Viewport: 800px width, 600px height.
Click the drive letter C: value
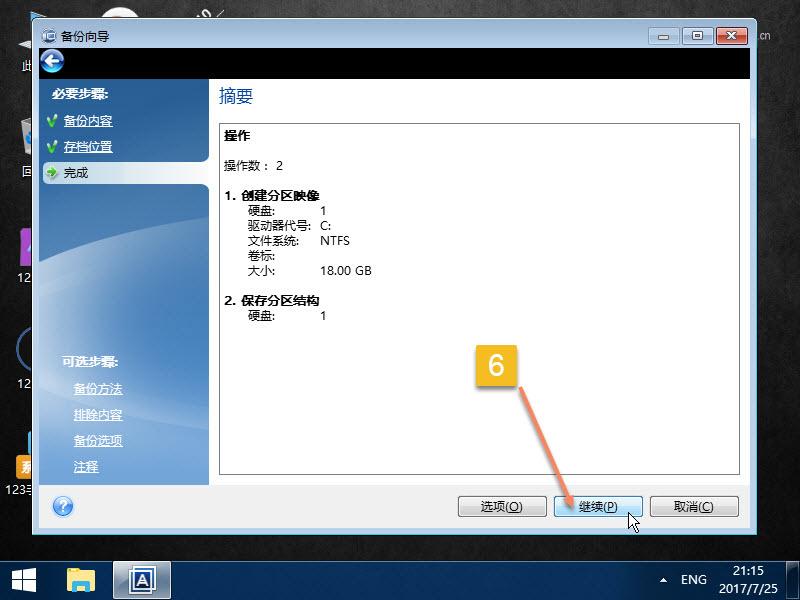tap(326, 226)
